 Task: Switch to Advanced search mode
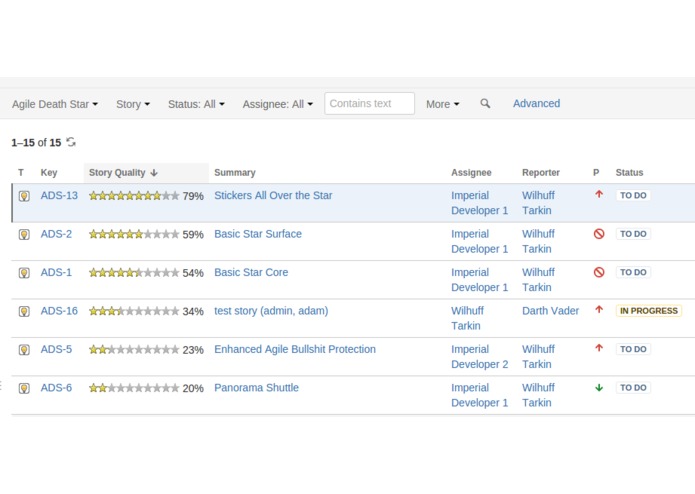click(x=536, y=104)
